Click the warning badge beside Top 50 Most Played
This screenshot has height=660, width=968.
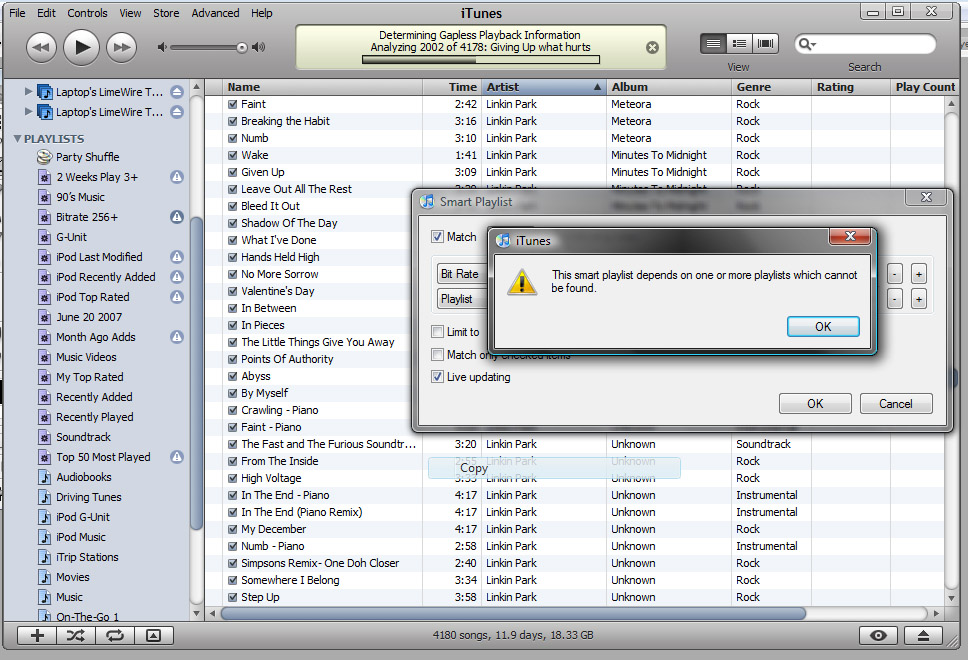coord(177,457)
